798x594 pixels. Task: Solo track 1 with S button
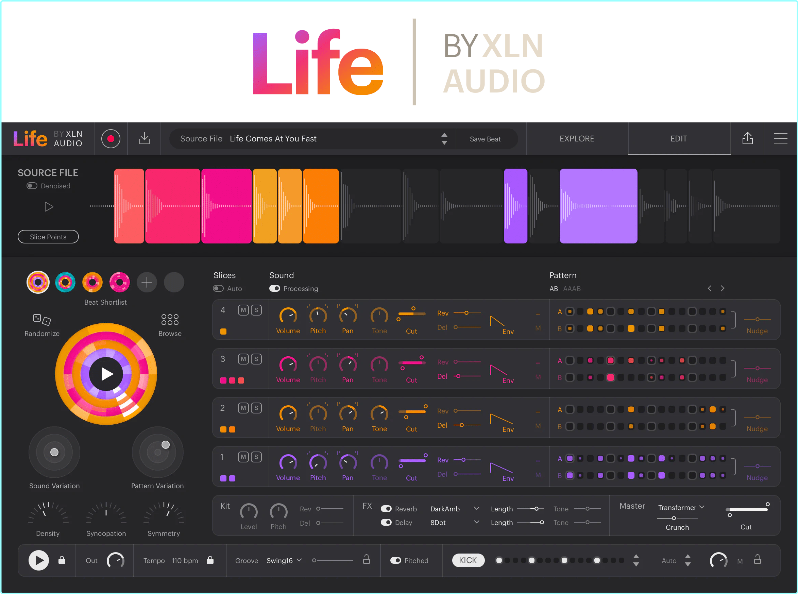pyautogui.click(x=256, y=457)
